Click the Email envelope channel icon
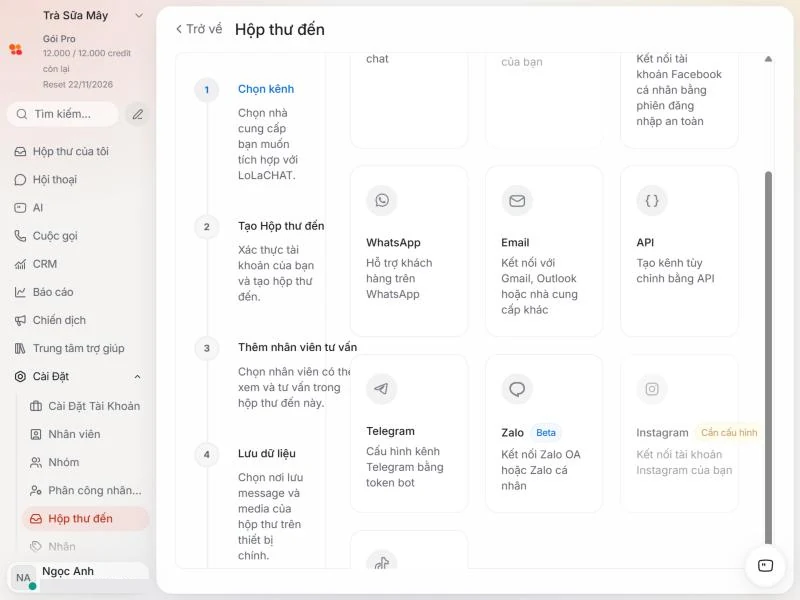This screenshot has width=800, height=600. tap(517, 200)
